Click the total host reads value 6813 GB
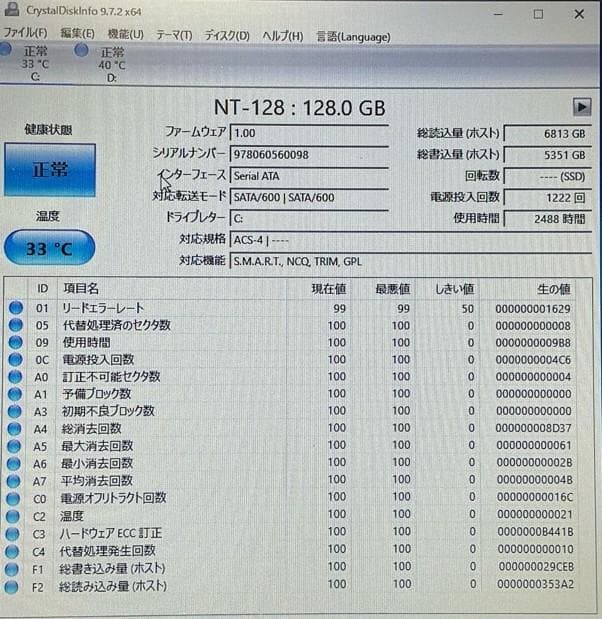 click(x=548, y=134)
